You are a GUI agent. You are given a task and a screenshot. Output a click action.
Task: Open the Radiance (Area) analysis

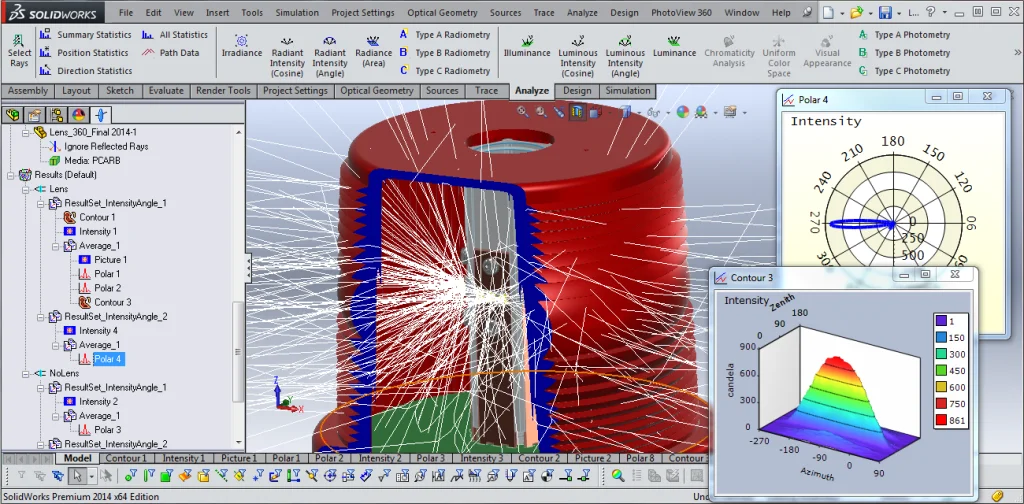(374, 51)
